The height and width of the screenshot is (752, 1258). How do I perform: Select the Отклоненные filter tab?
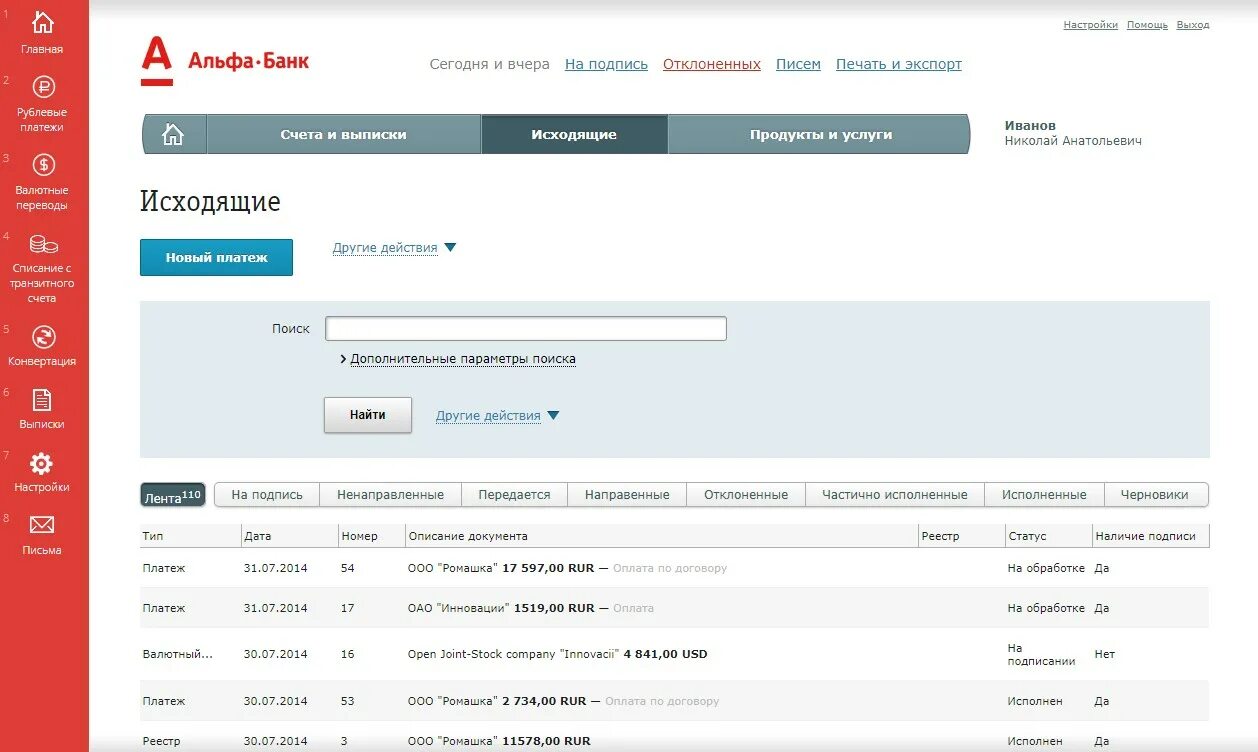[x=746, y=495]
